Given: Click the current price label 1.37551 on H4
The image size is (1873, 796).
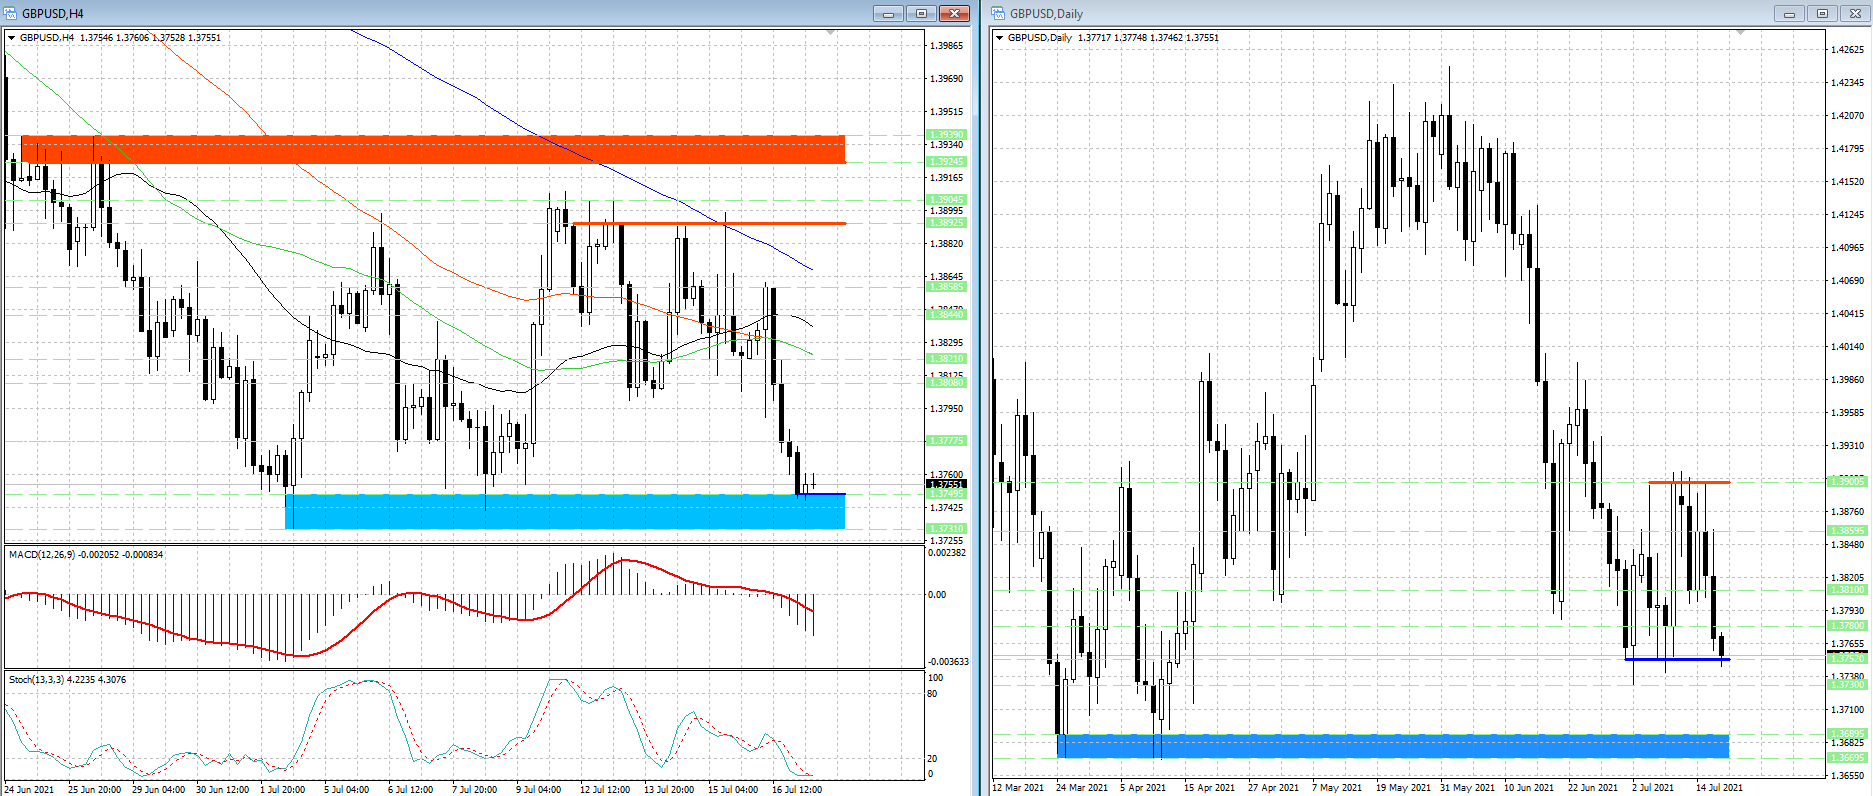Looking at the screenshot, I should click(946, 484).
